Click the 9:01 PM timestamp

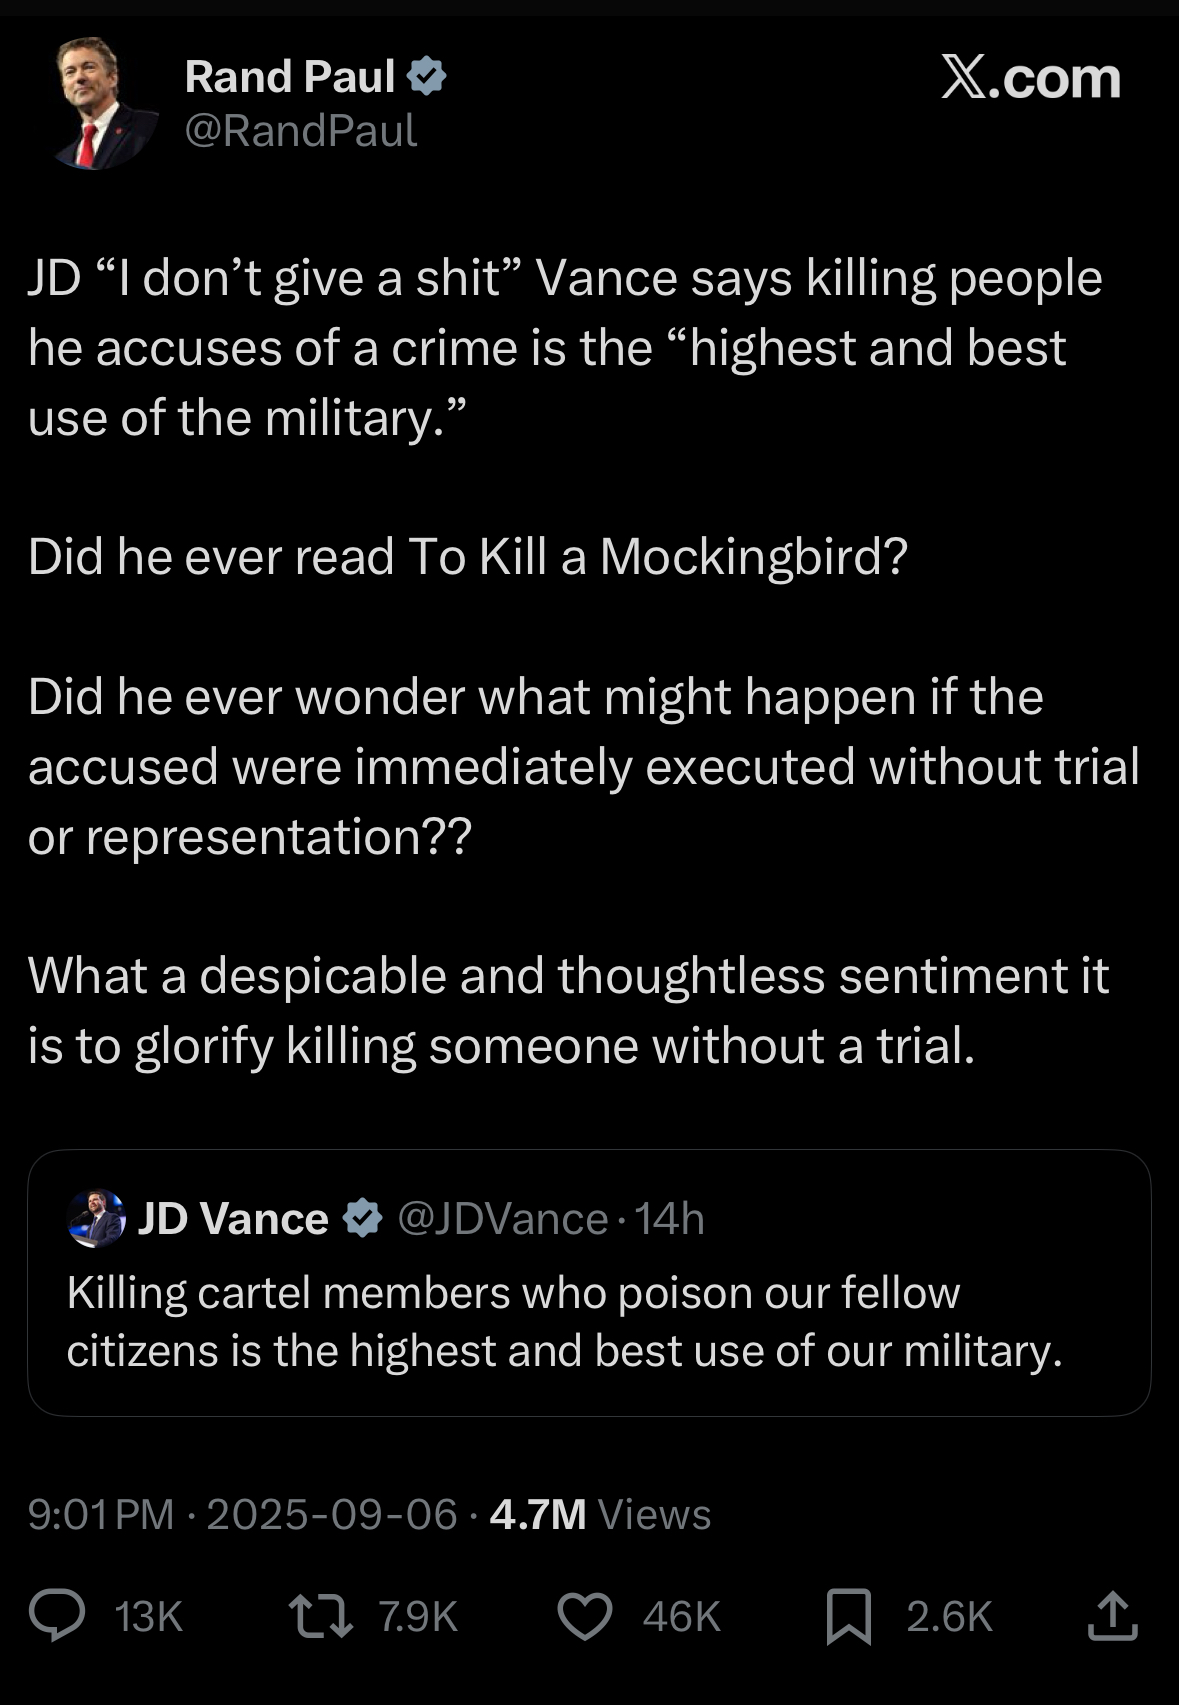pos(101,1514)
